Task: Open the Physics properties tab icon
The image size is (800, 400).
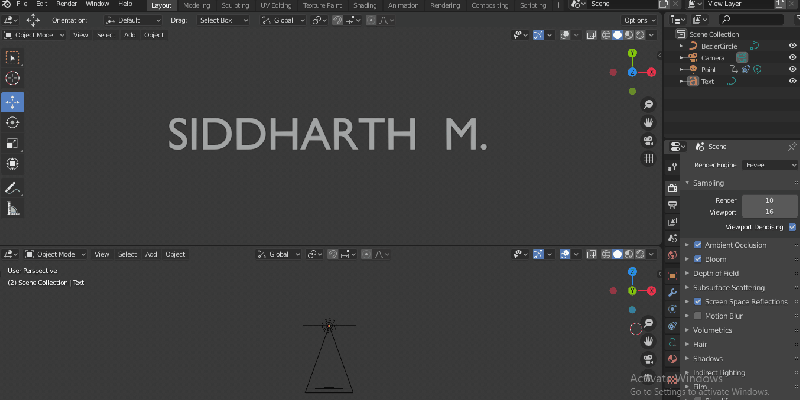Action: [672, 326]
